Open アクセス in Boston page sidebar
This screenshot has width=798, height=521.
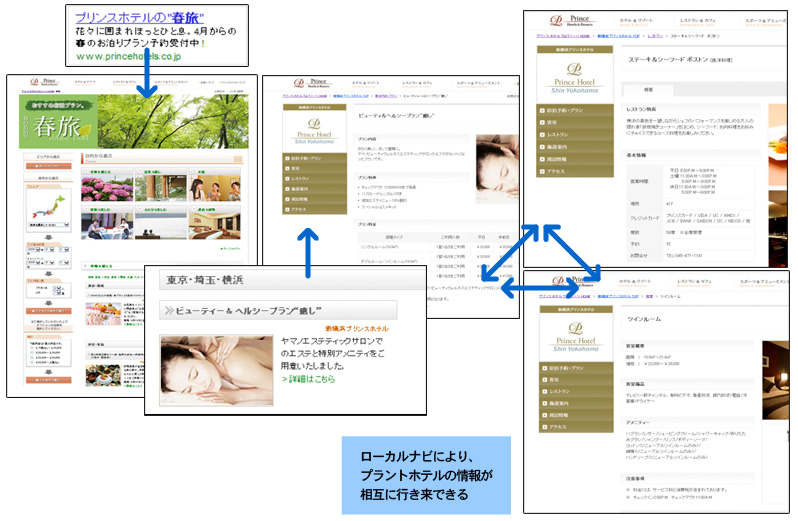coord(575,171)
